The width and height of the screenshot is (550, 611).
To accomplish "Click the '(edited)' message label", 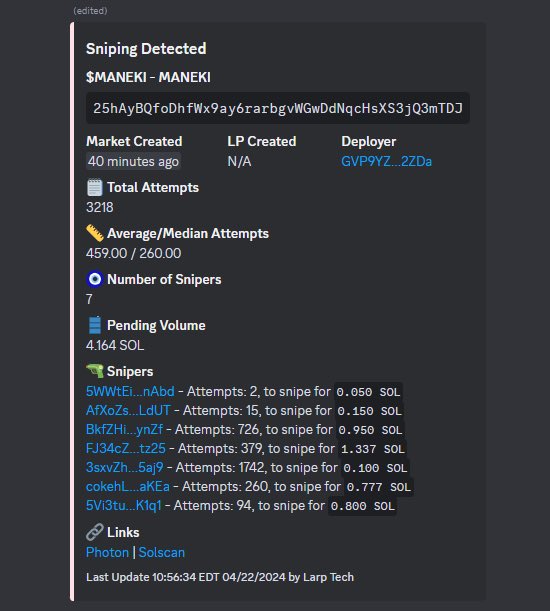I will pyautogui.click(x=90, y=11).
